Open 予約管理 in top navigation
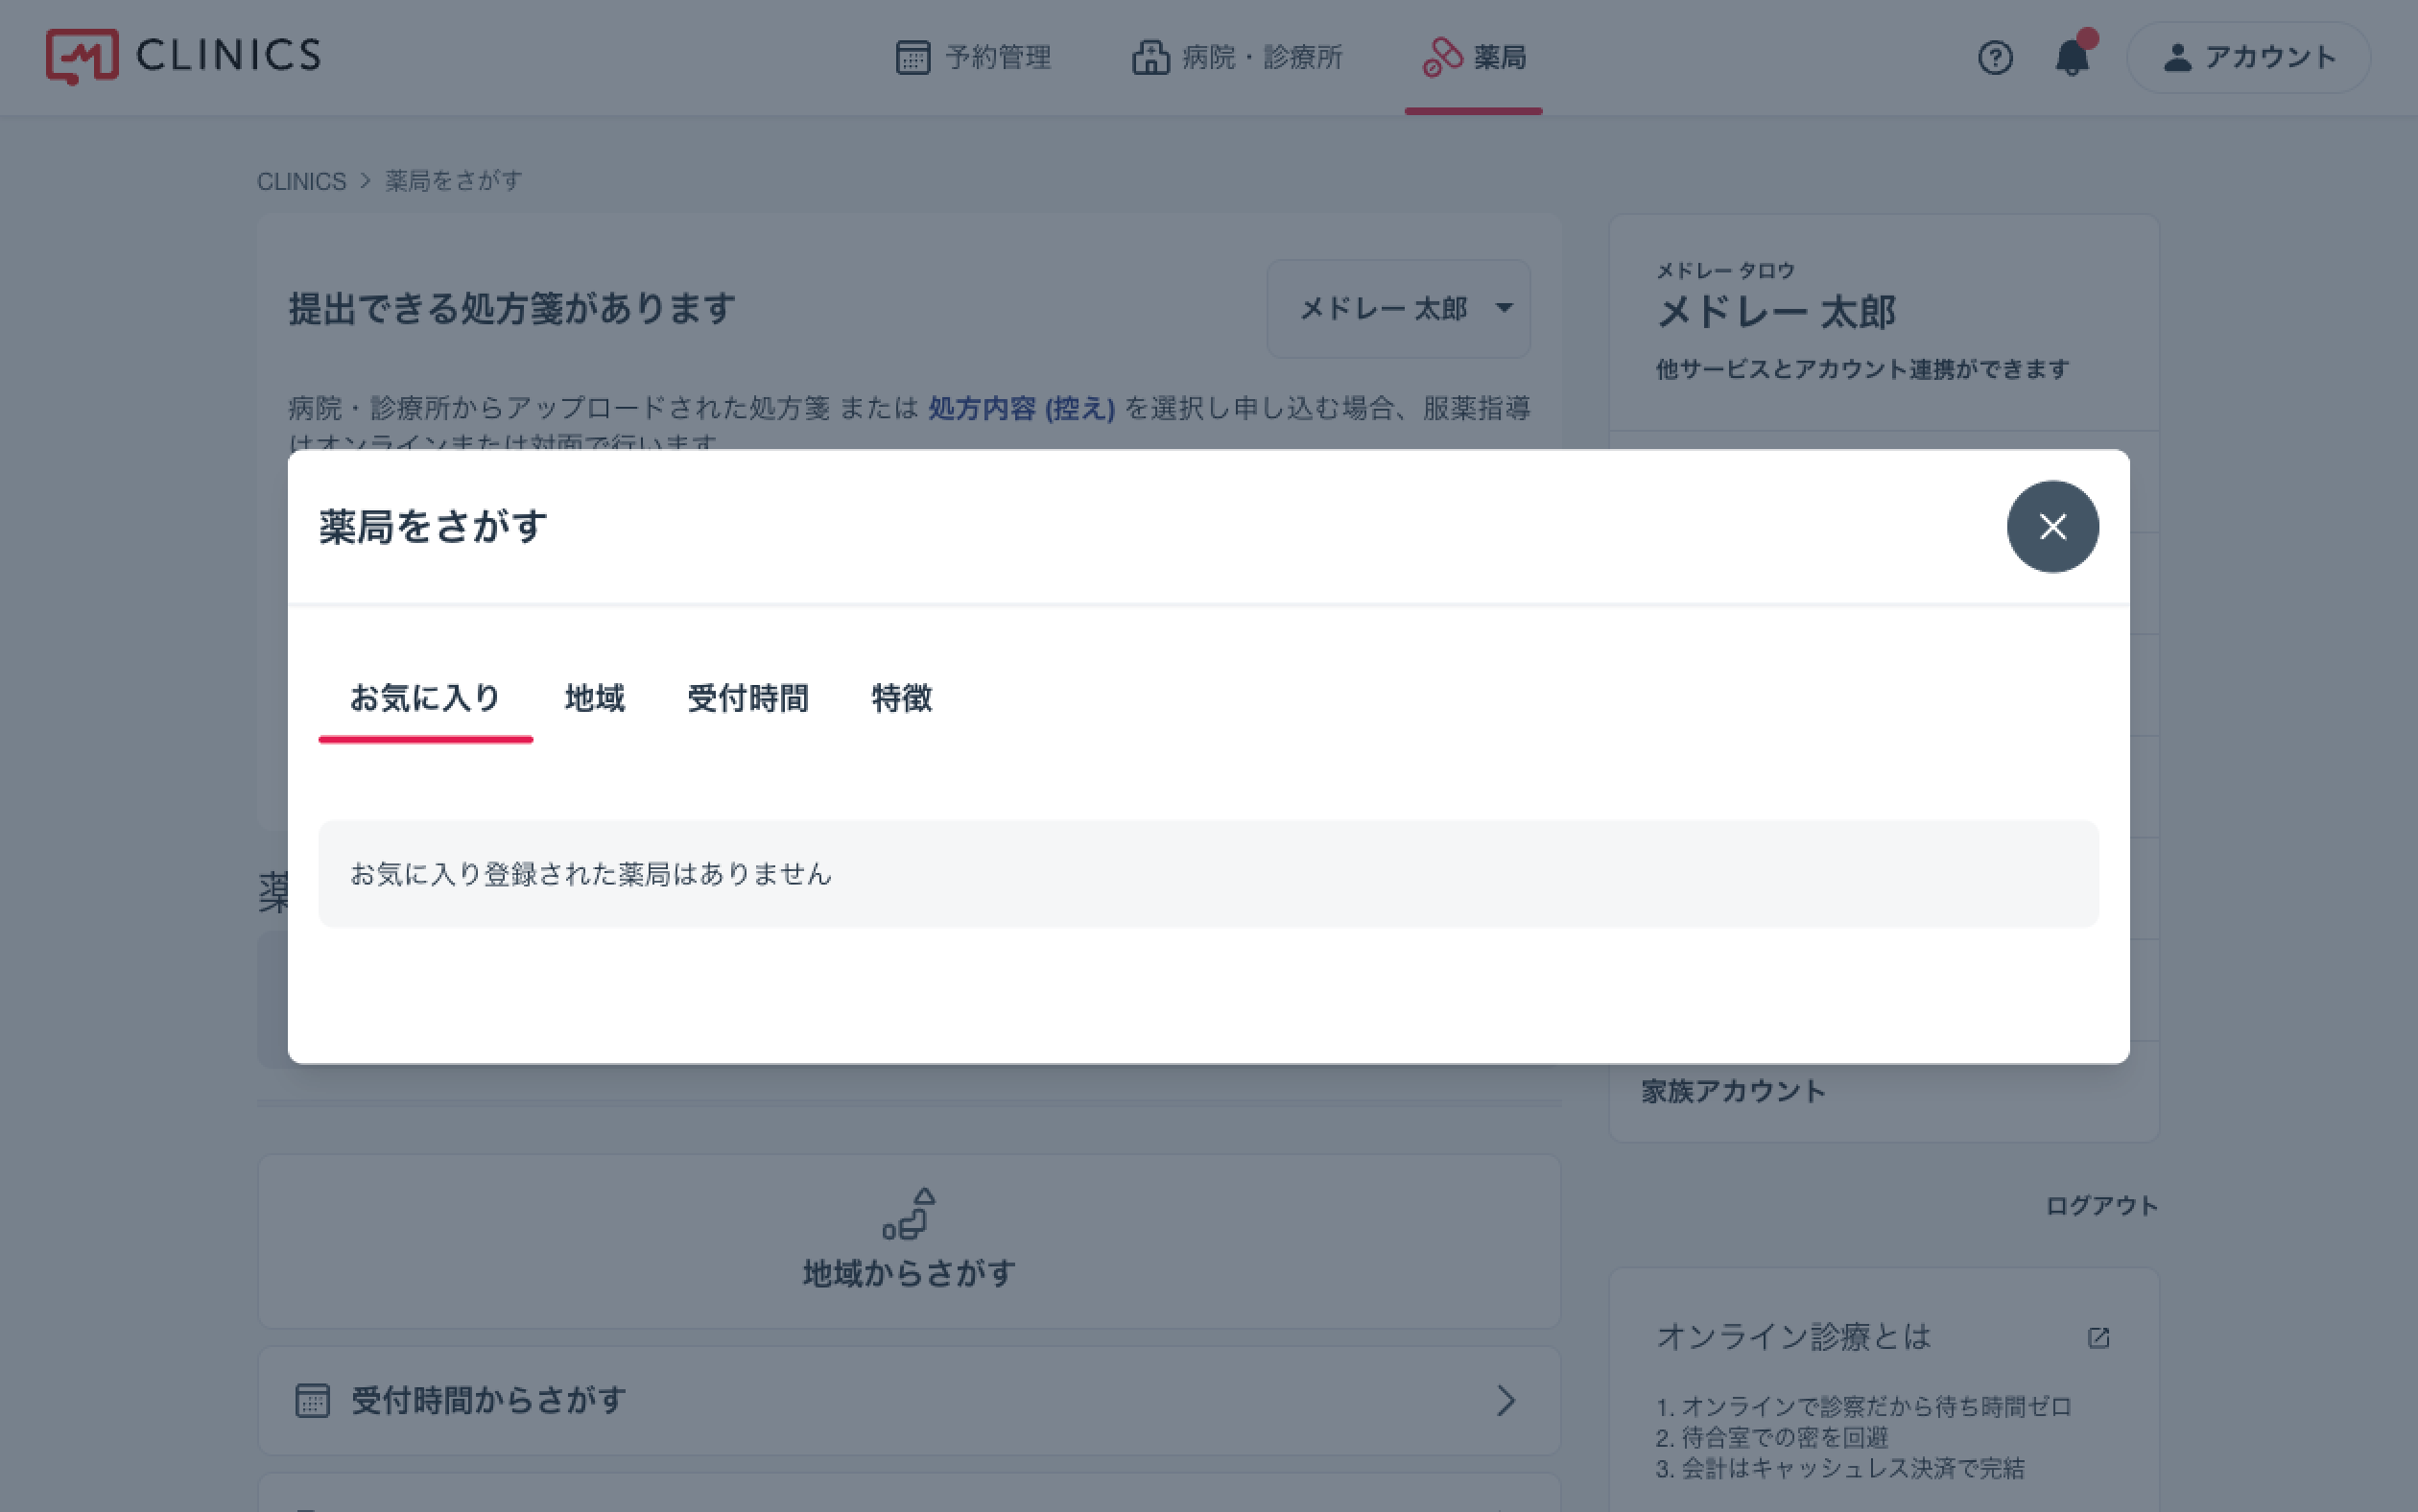2418x1512 pixels. coord(973,57)
